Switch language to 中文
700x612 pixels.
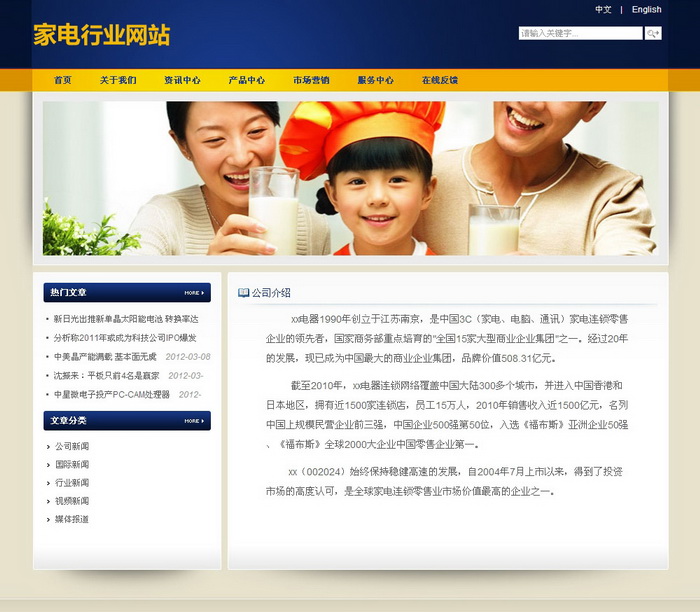603,10
